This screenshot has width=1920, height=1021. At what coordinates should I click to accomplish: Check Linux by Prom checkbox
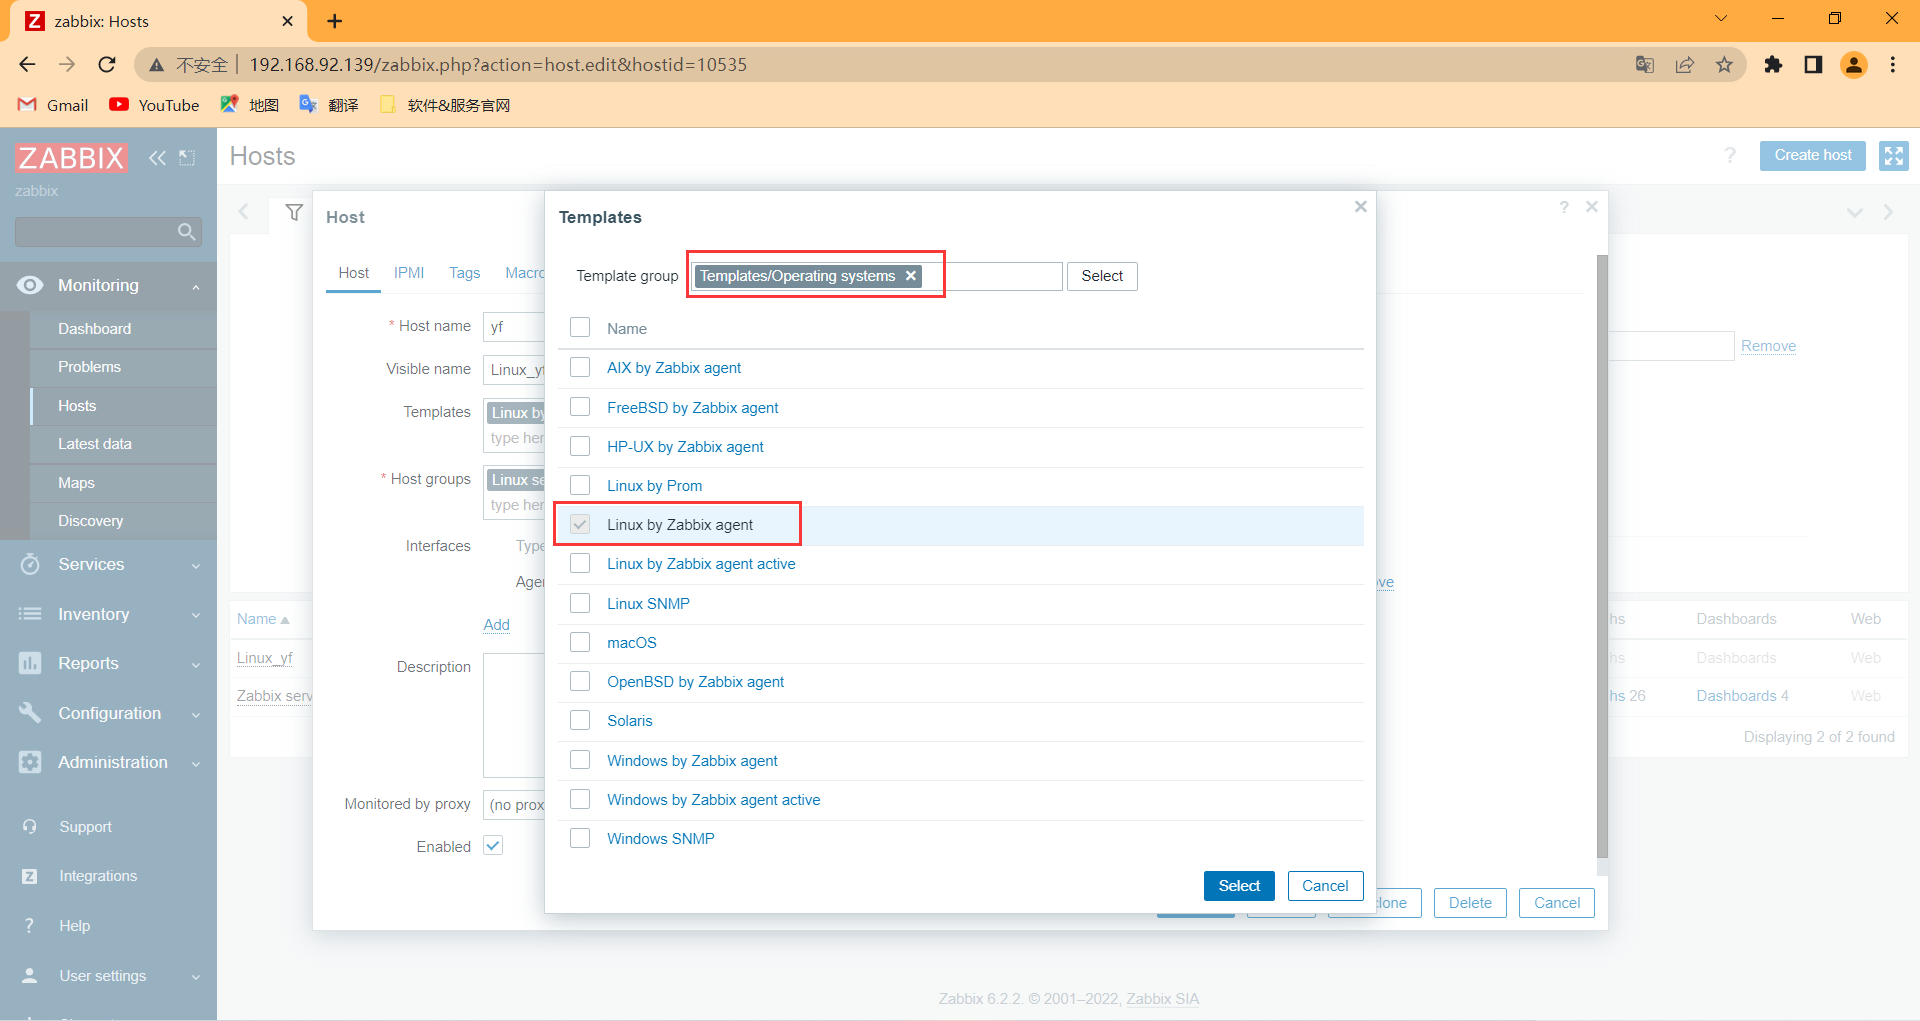(x=580, y=485)
